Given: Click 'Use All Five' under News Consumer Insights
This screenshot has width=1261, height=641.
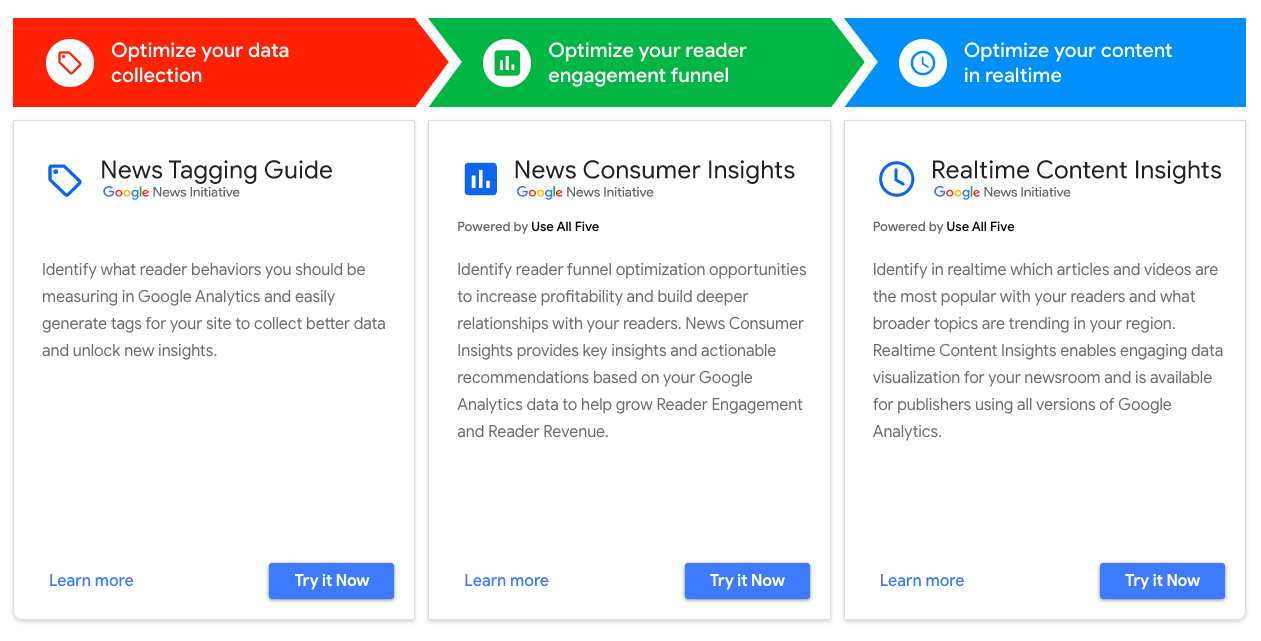Looking at the screenshot, I should (567, 226).
